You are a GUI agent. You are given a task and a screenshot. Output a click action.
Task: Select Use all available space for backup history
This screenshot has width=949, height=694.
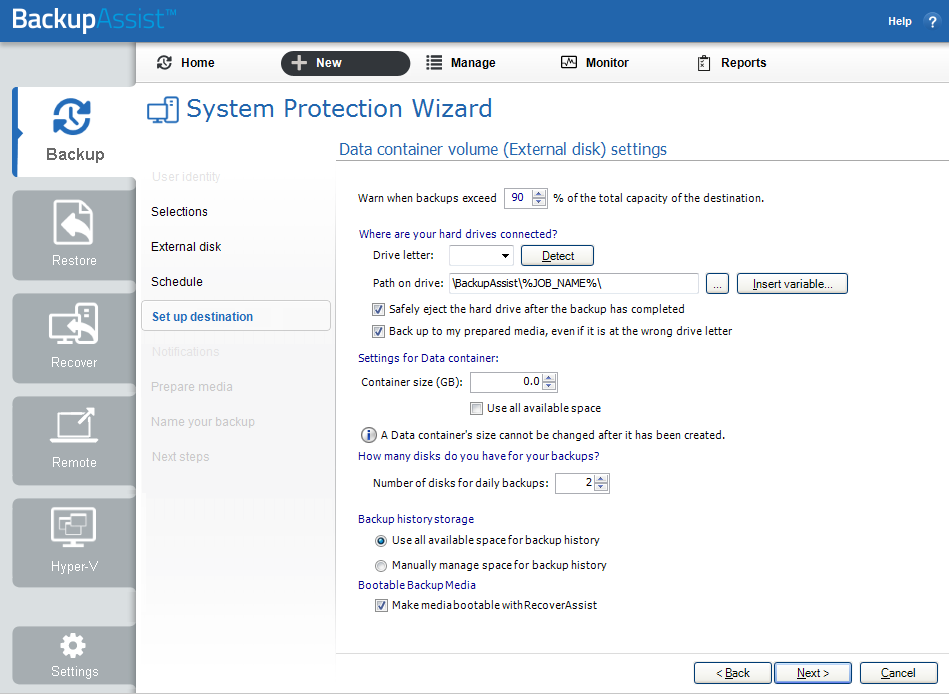tap(381, 540)
